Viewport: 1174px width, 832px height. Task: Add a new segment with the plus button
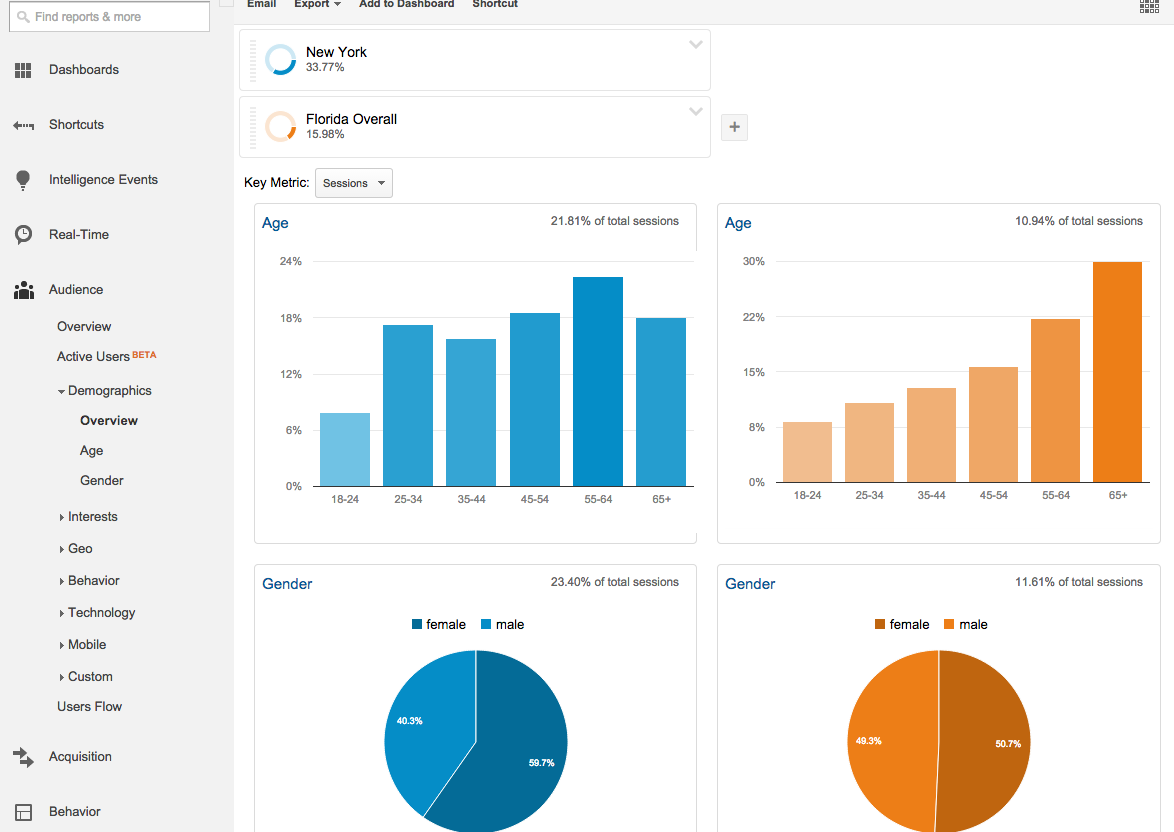(734, 127)
